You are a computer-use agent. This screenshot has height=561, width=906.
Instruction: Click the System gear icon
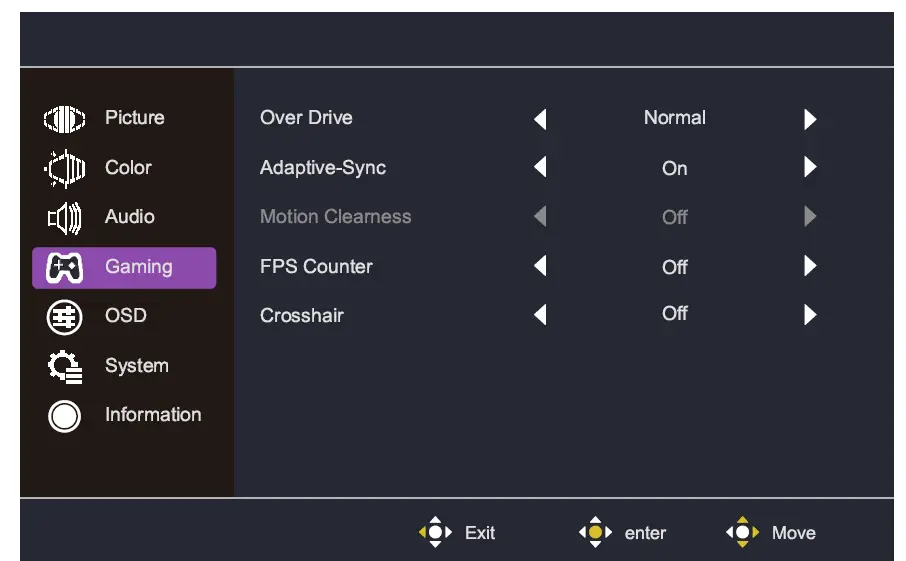pyautogui.click(x=65, y=367)
